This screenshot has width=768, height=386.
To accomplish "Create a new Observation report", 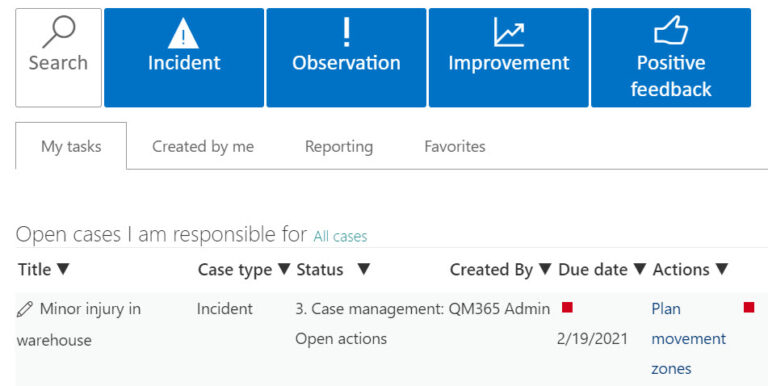I will [346, 57].
